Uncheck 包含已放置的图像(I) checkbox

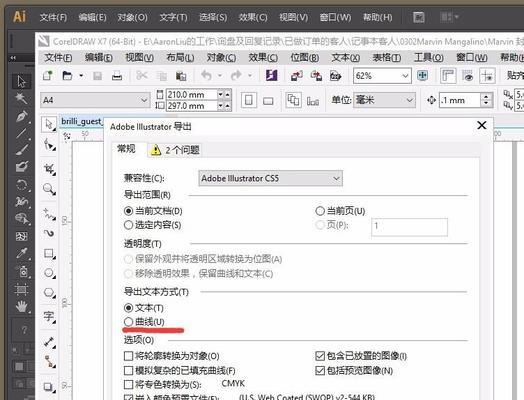(320, 356)
